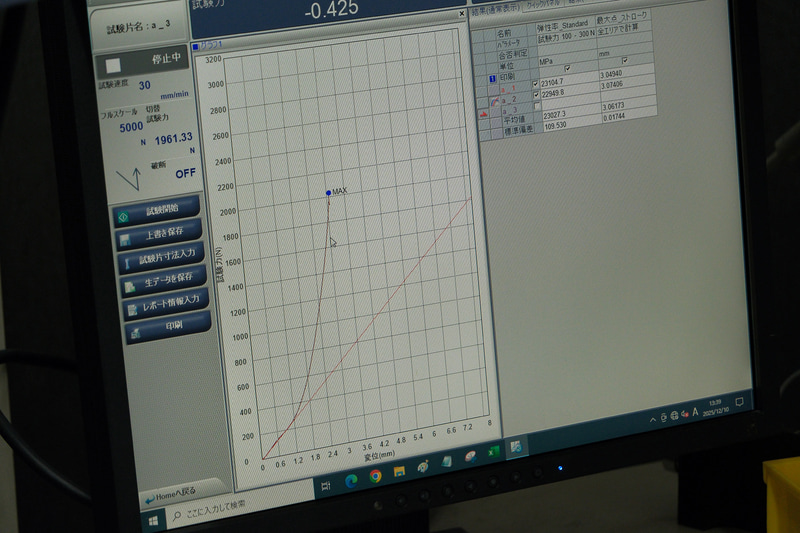Click the test direction arrow diagram icon
The image size is (800, 533).
tap(129, 179)
